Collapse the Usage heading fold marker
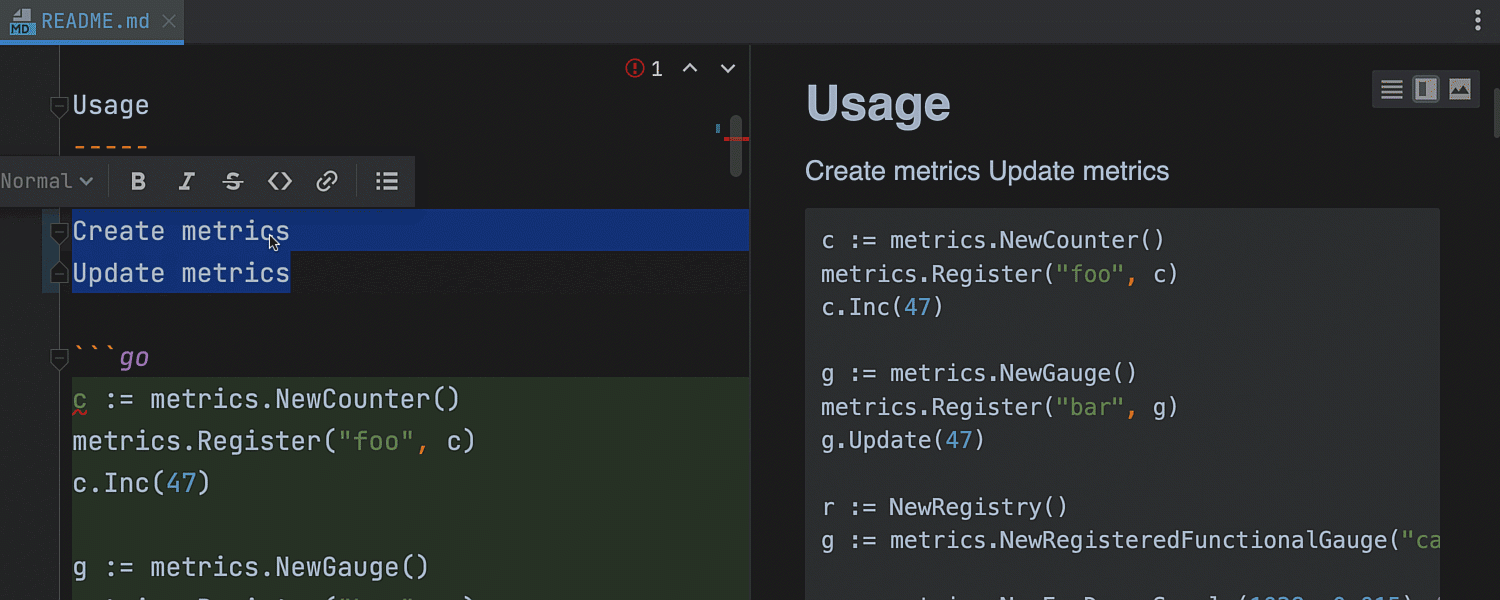This screenshot has width=1500, height=600. [x=59, y=106]
